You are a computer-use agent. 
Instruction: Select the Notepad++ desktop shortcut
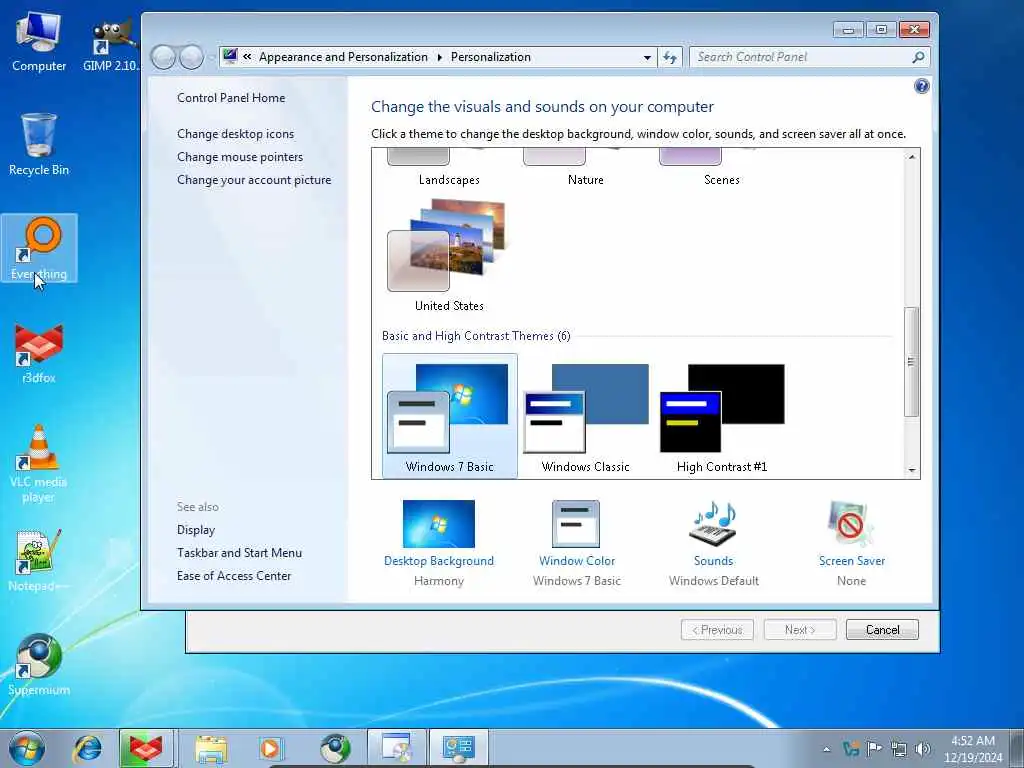39,560
